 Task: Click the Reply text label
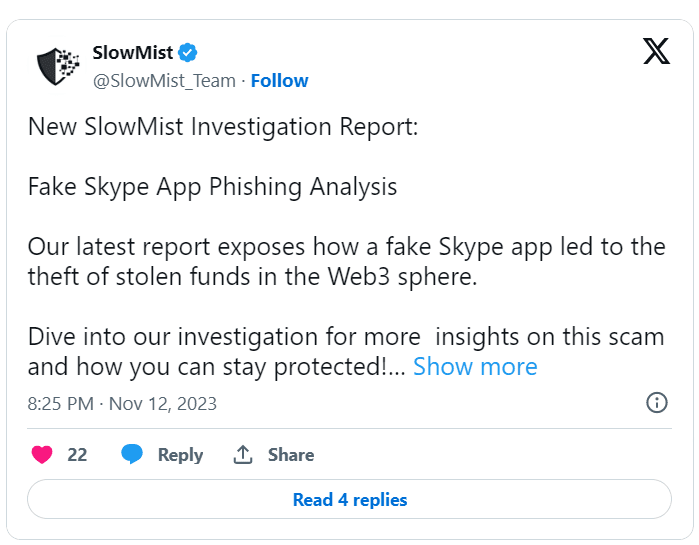180,455
